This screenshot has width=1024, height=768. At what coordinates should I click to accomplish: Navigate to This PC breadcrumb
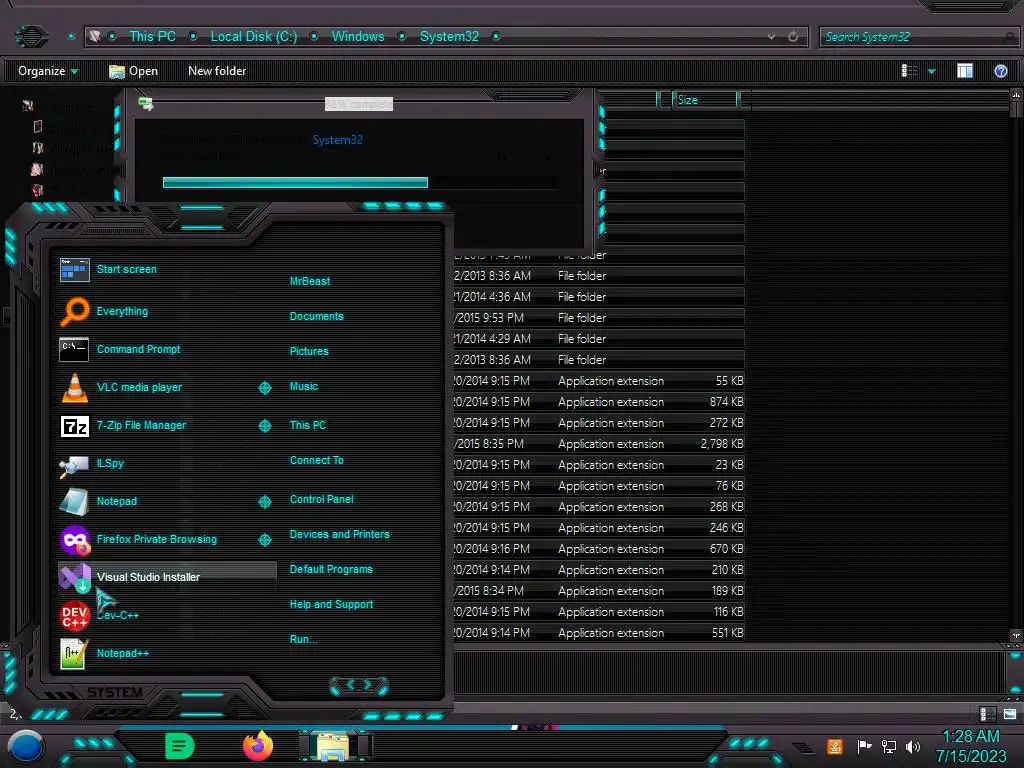click(152, 37)
